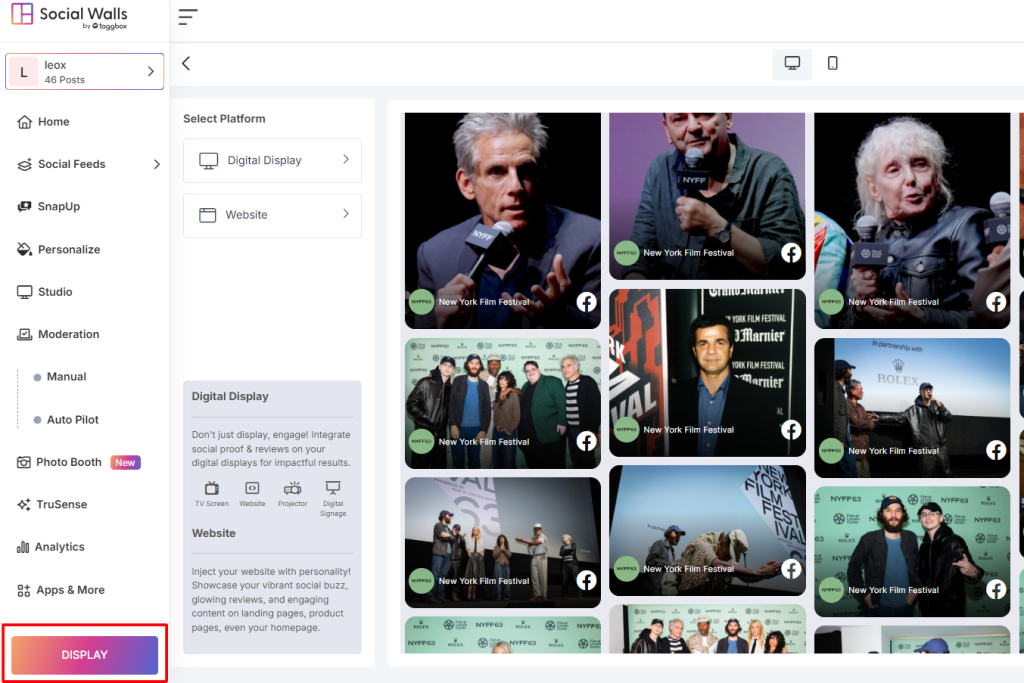Select Auto Pilot moderation option
The width and height of the screenshot is (1024, 683).
click(72, 420)
